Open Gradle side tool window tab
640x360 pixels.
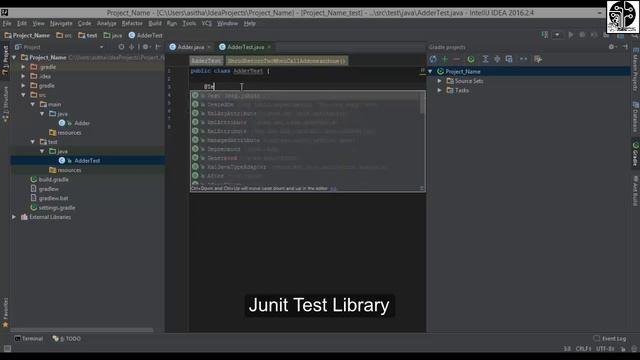[x=635, y=154]
